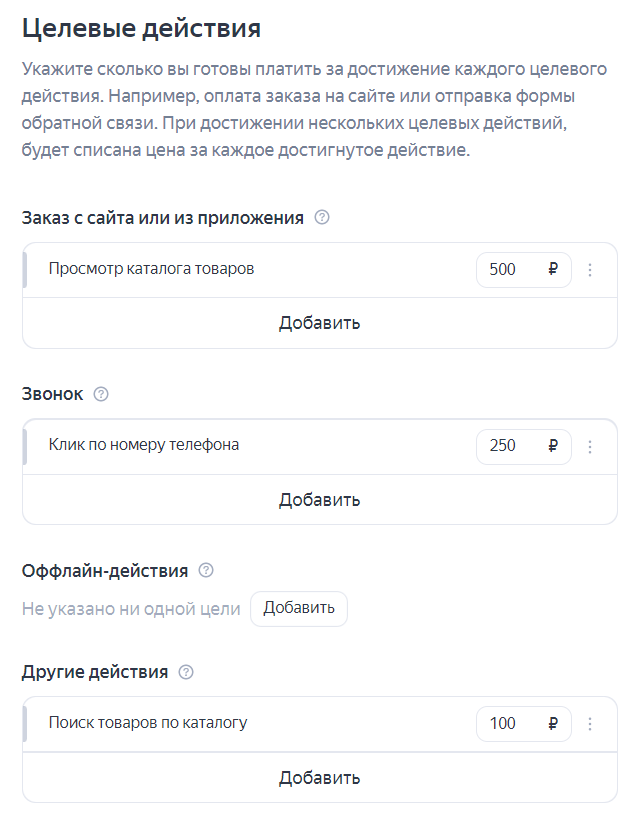The image size is (631, 830).
Task: Select the Клик по номеру телефона goal row
Action: coord(144,445)
